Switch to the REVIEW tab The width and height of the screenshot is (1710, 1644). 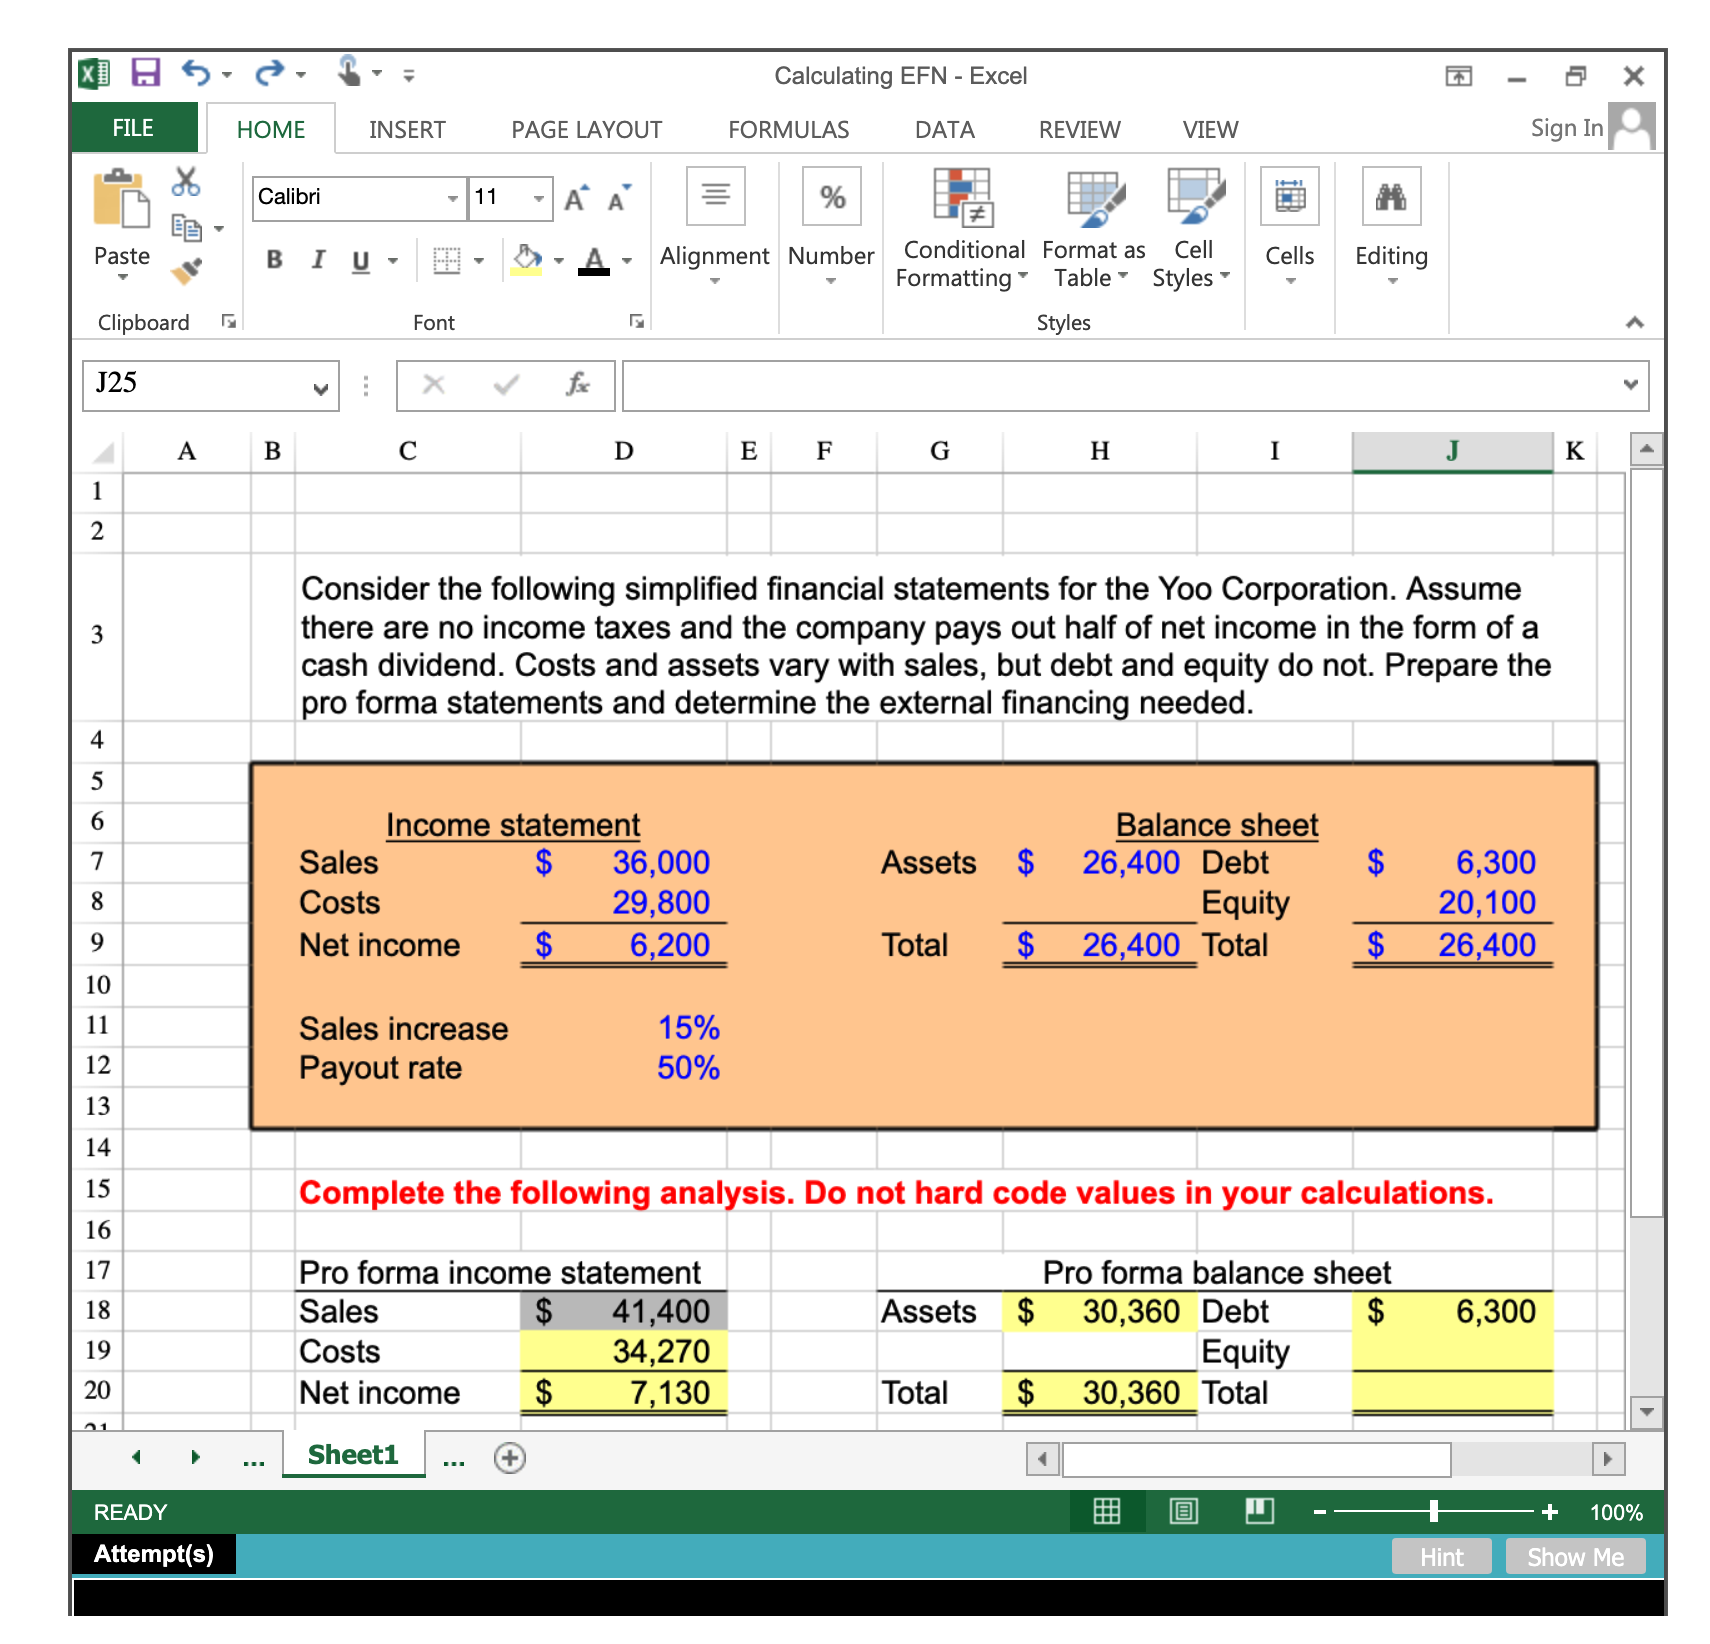[x=1080, y=130]
